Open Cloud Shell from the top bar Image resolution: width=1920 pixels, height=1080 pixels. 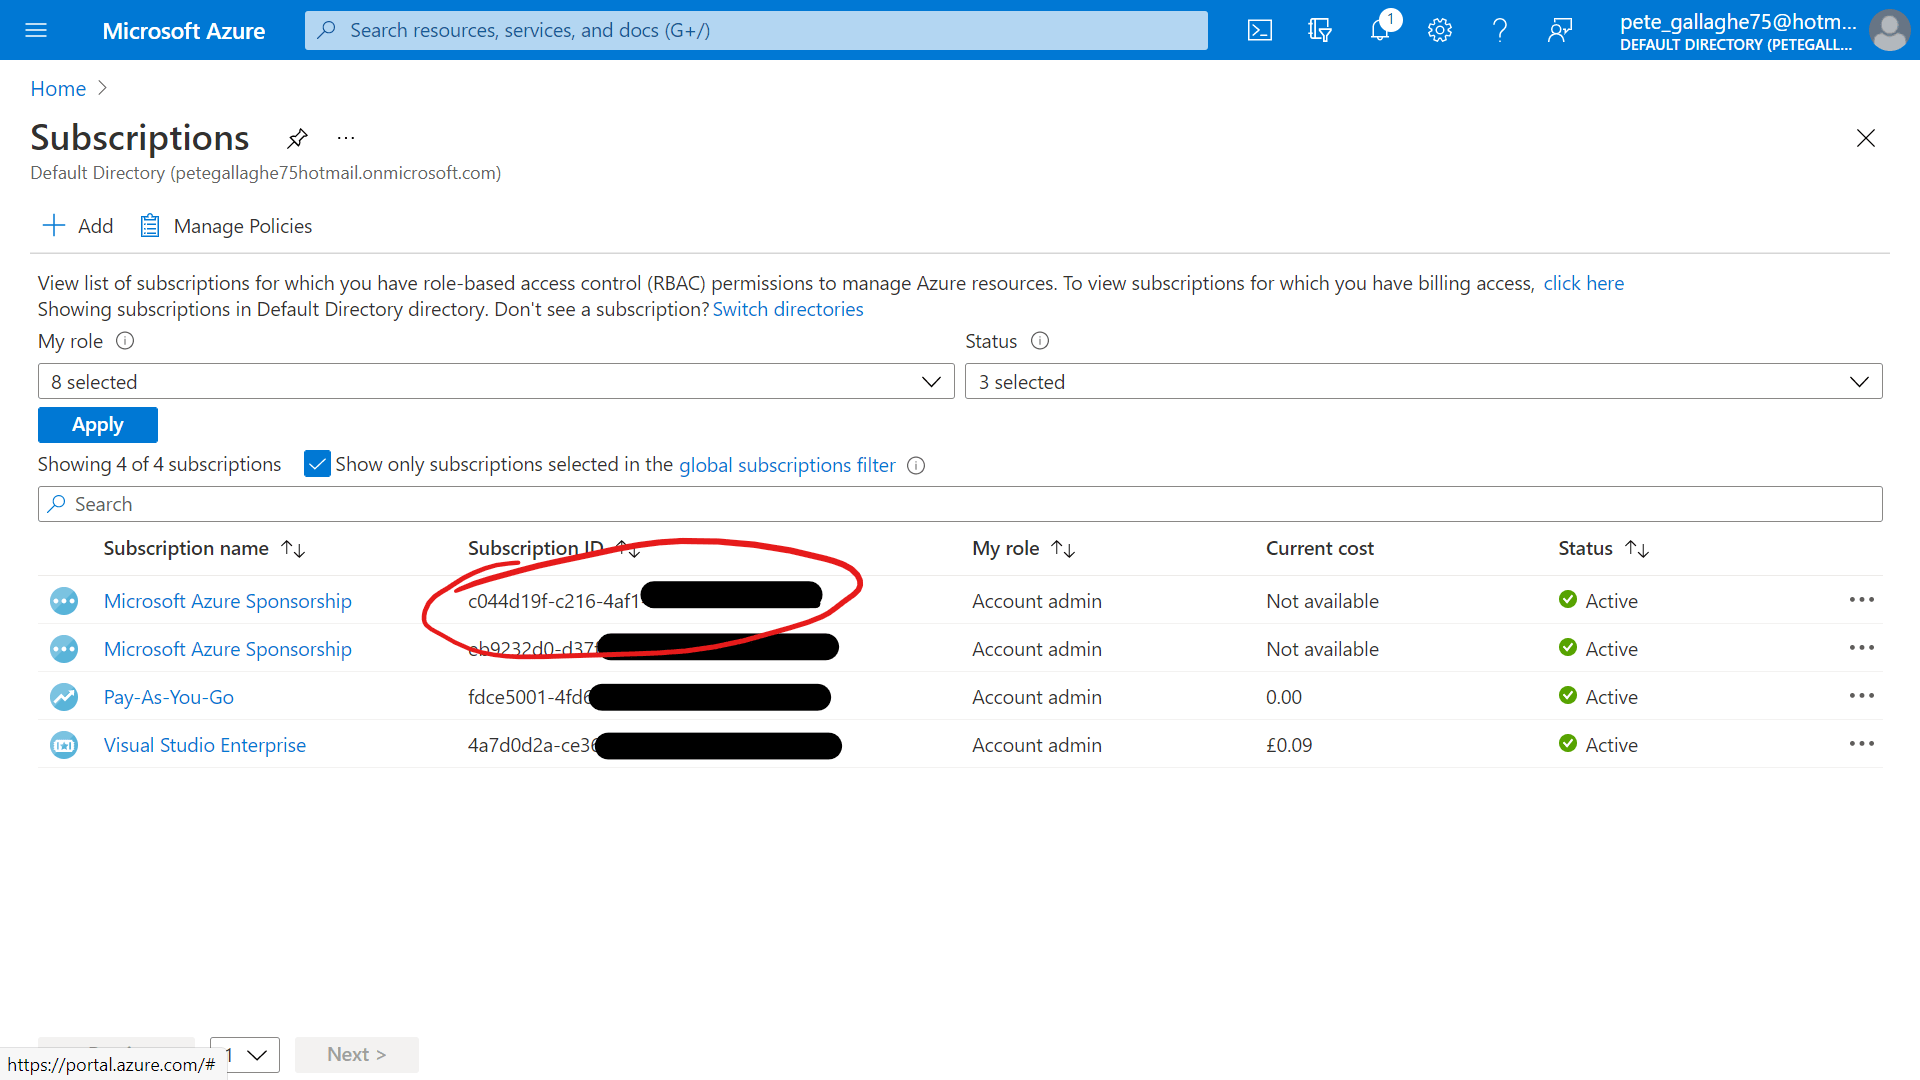tap(1260, 30)
